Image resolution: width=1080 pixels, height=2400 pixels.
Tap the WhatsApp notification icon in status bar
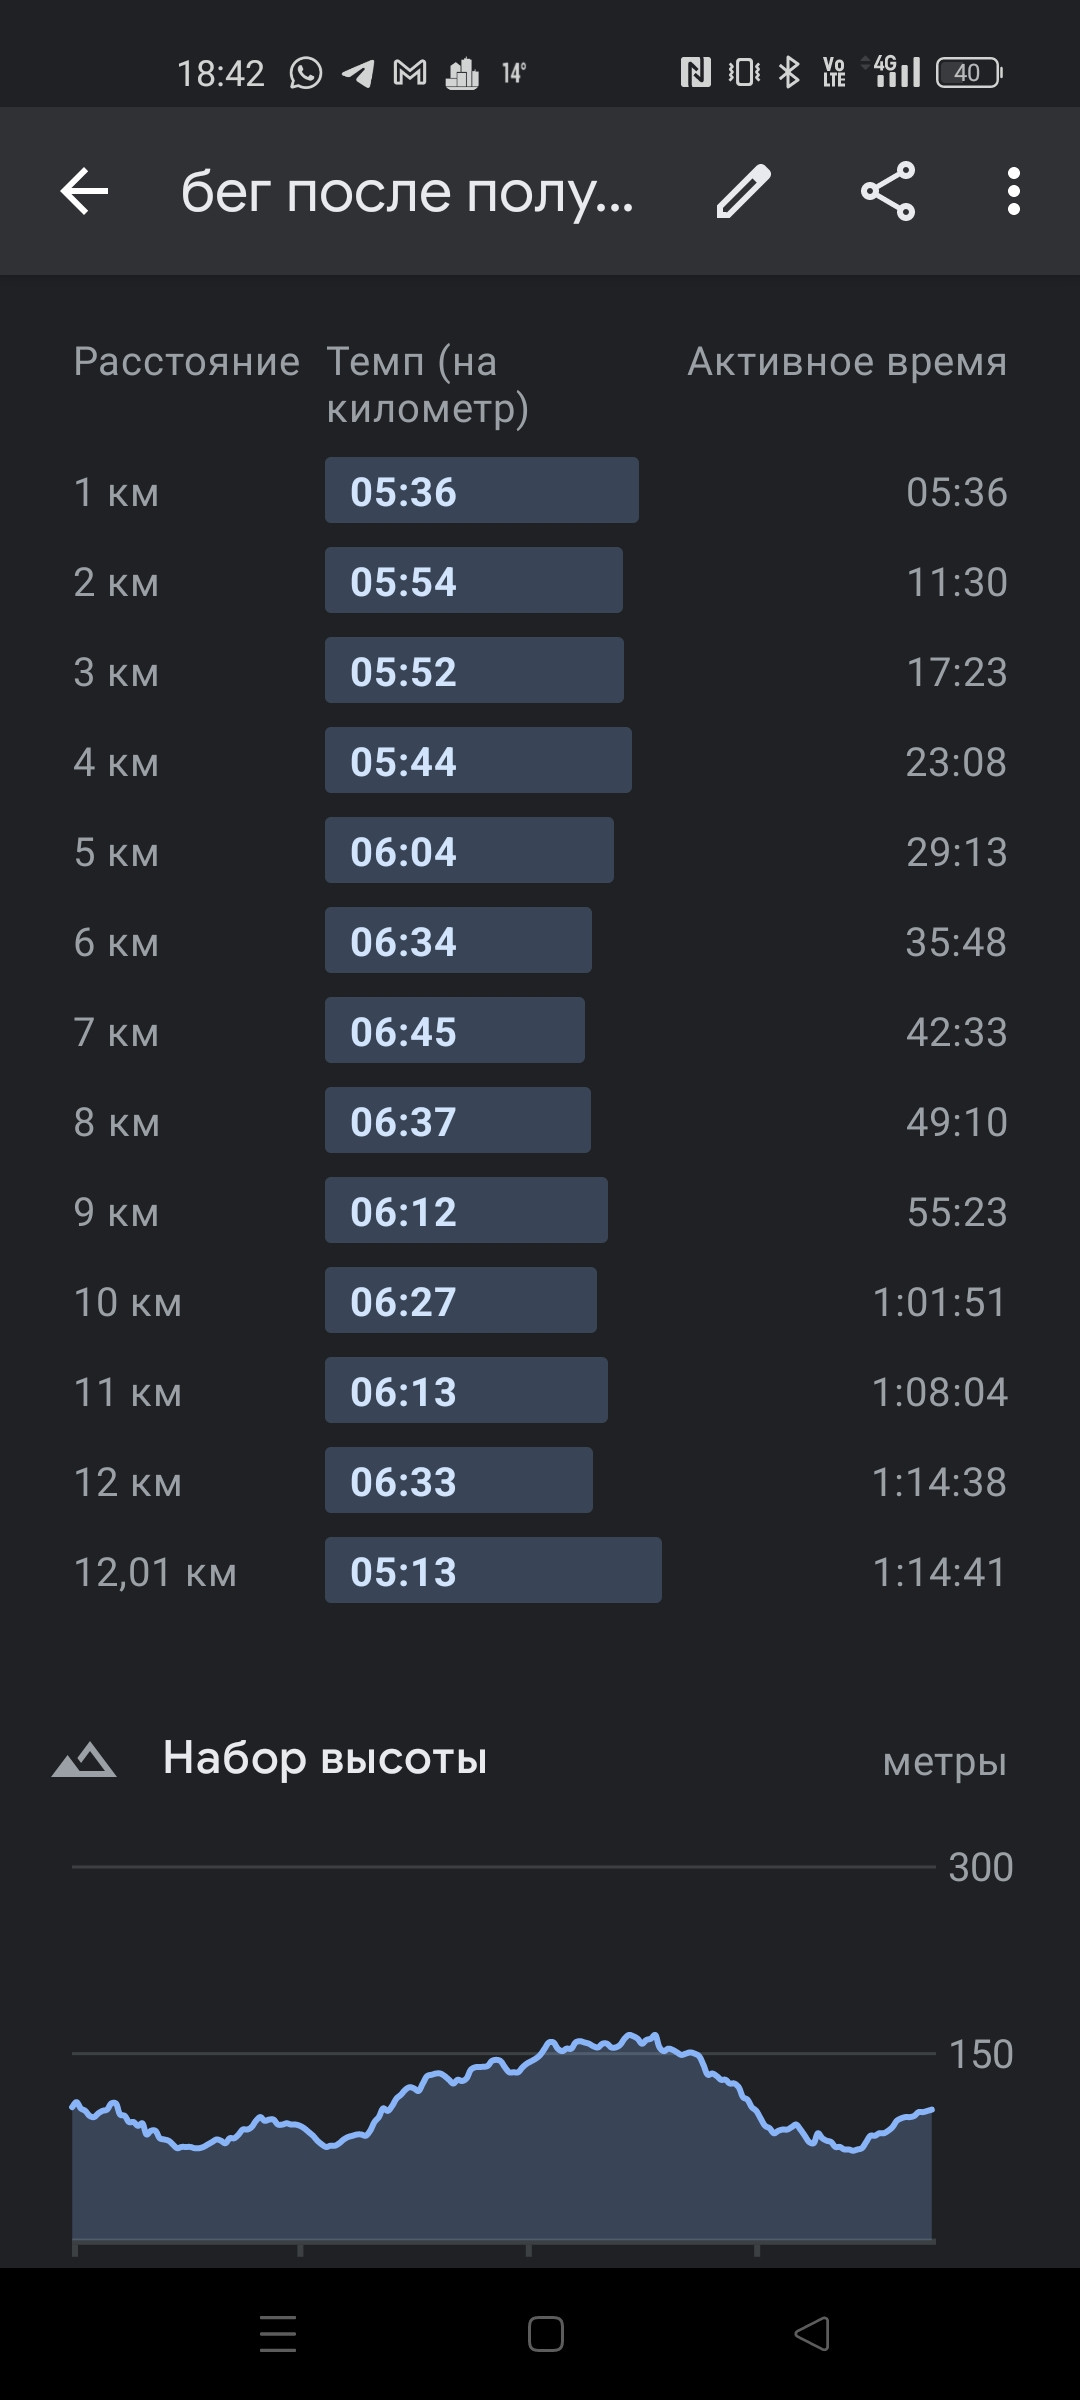click(x=305, y=73)
